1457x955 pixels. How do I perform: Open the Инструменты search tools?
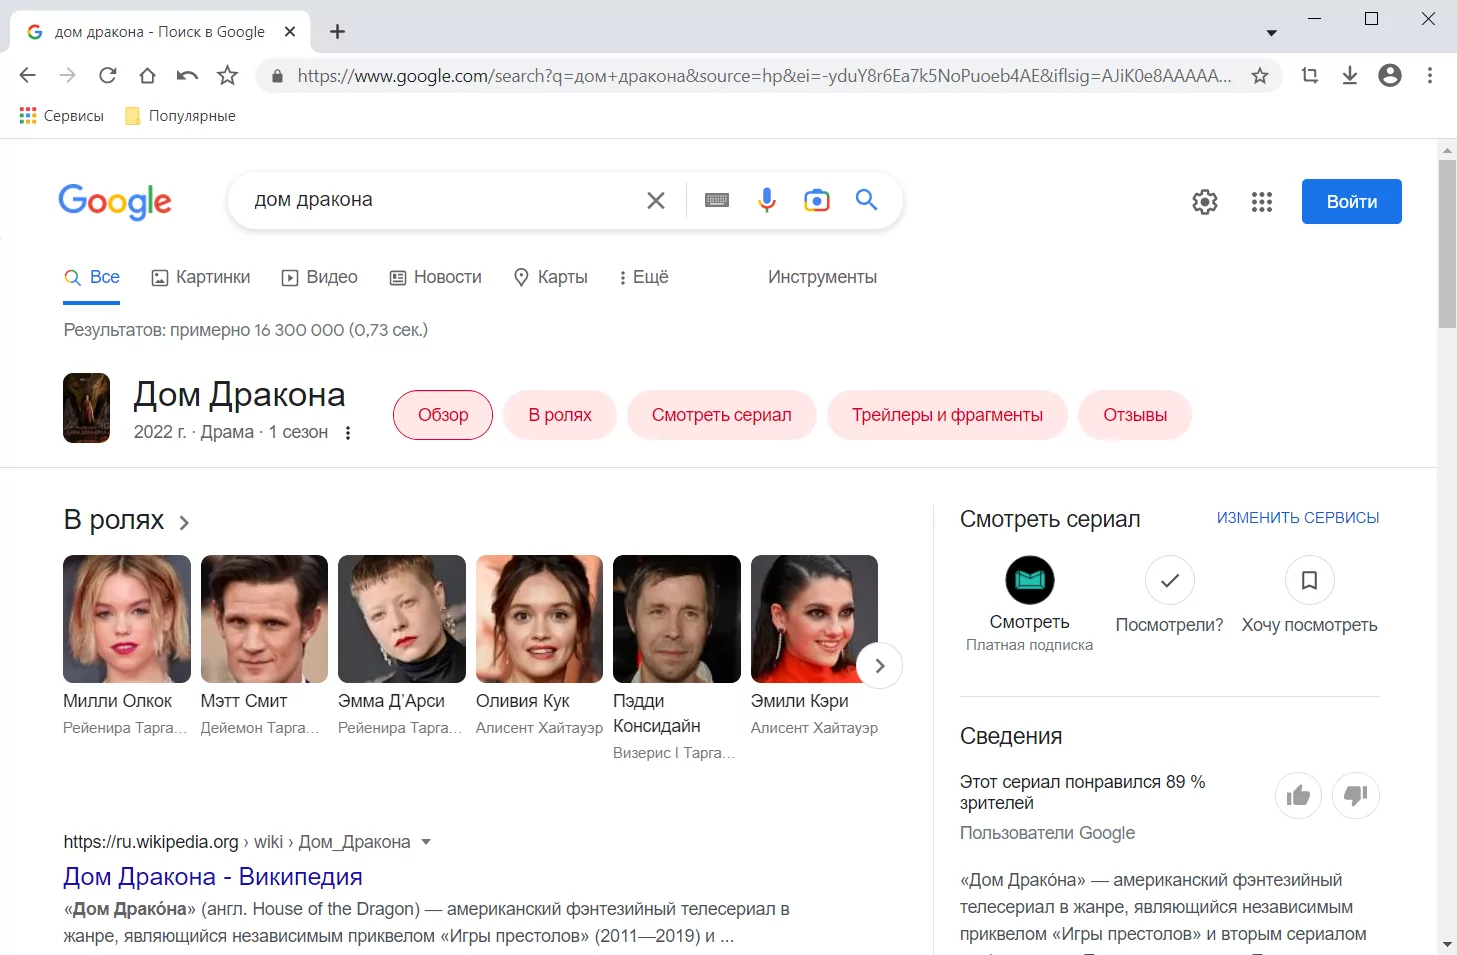[x=822, y=277]
